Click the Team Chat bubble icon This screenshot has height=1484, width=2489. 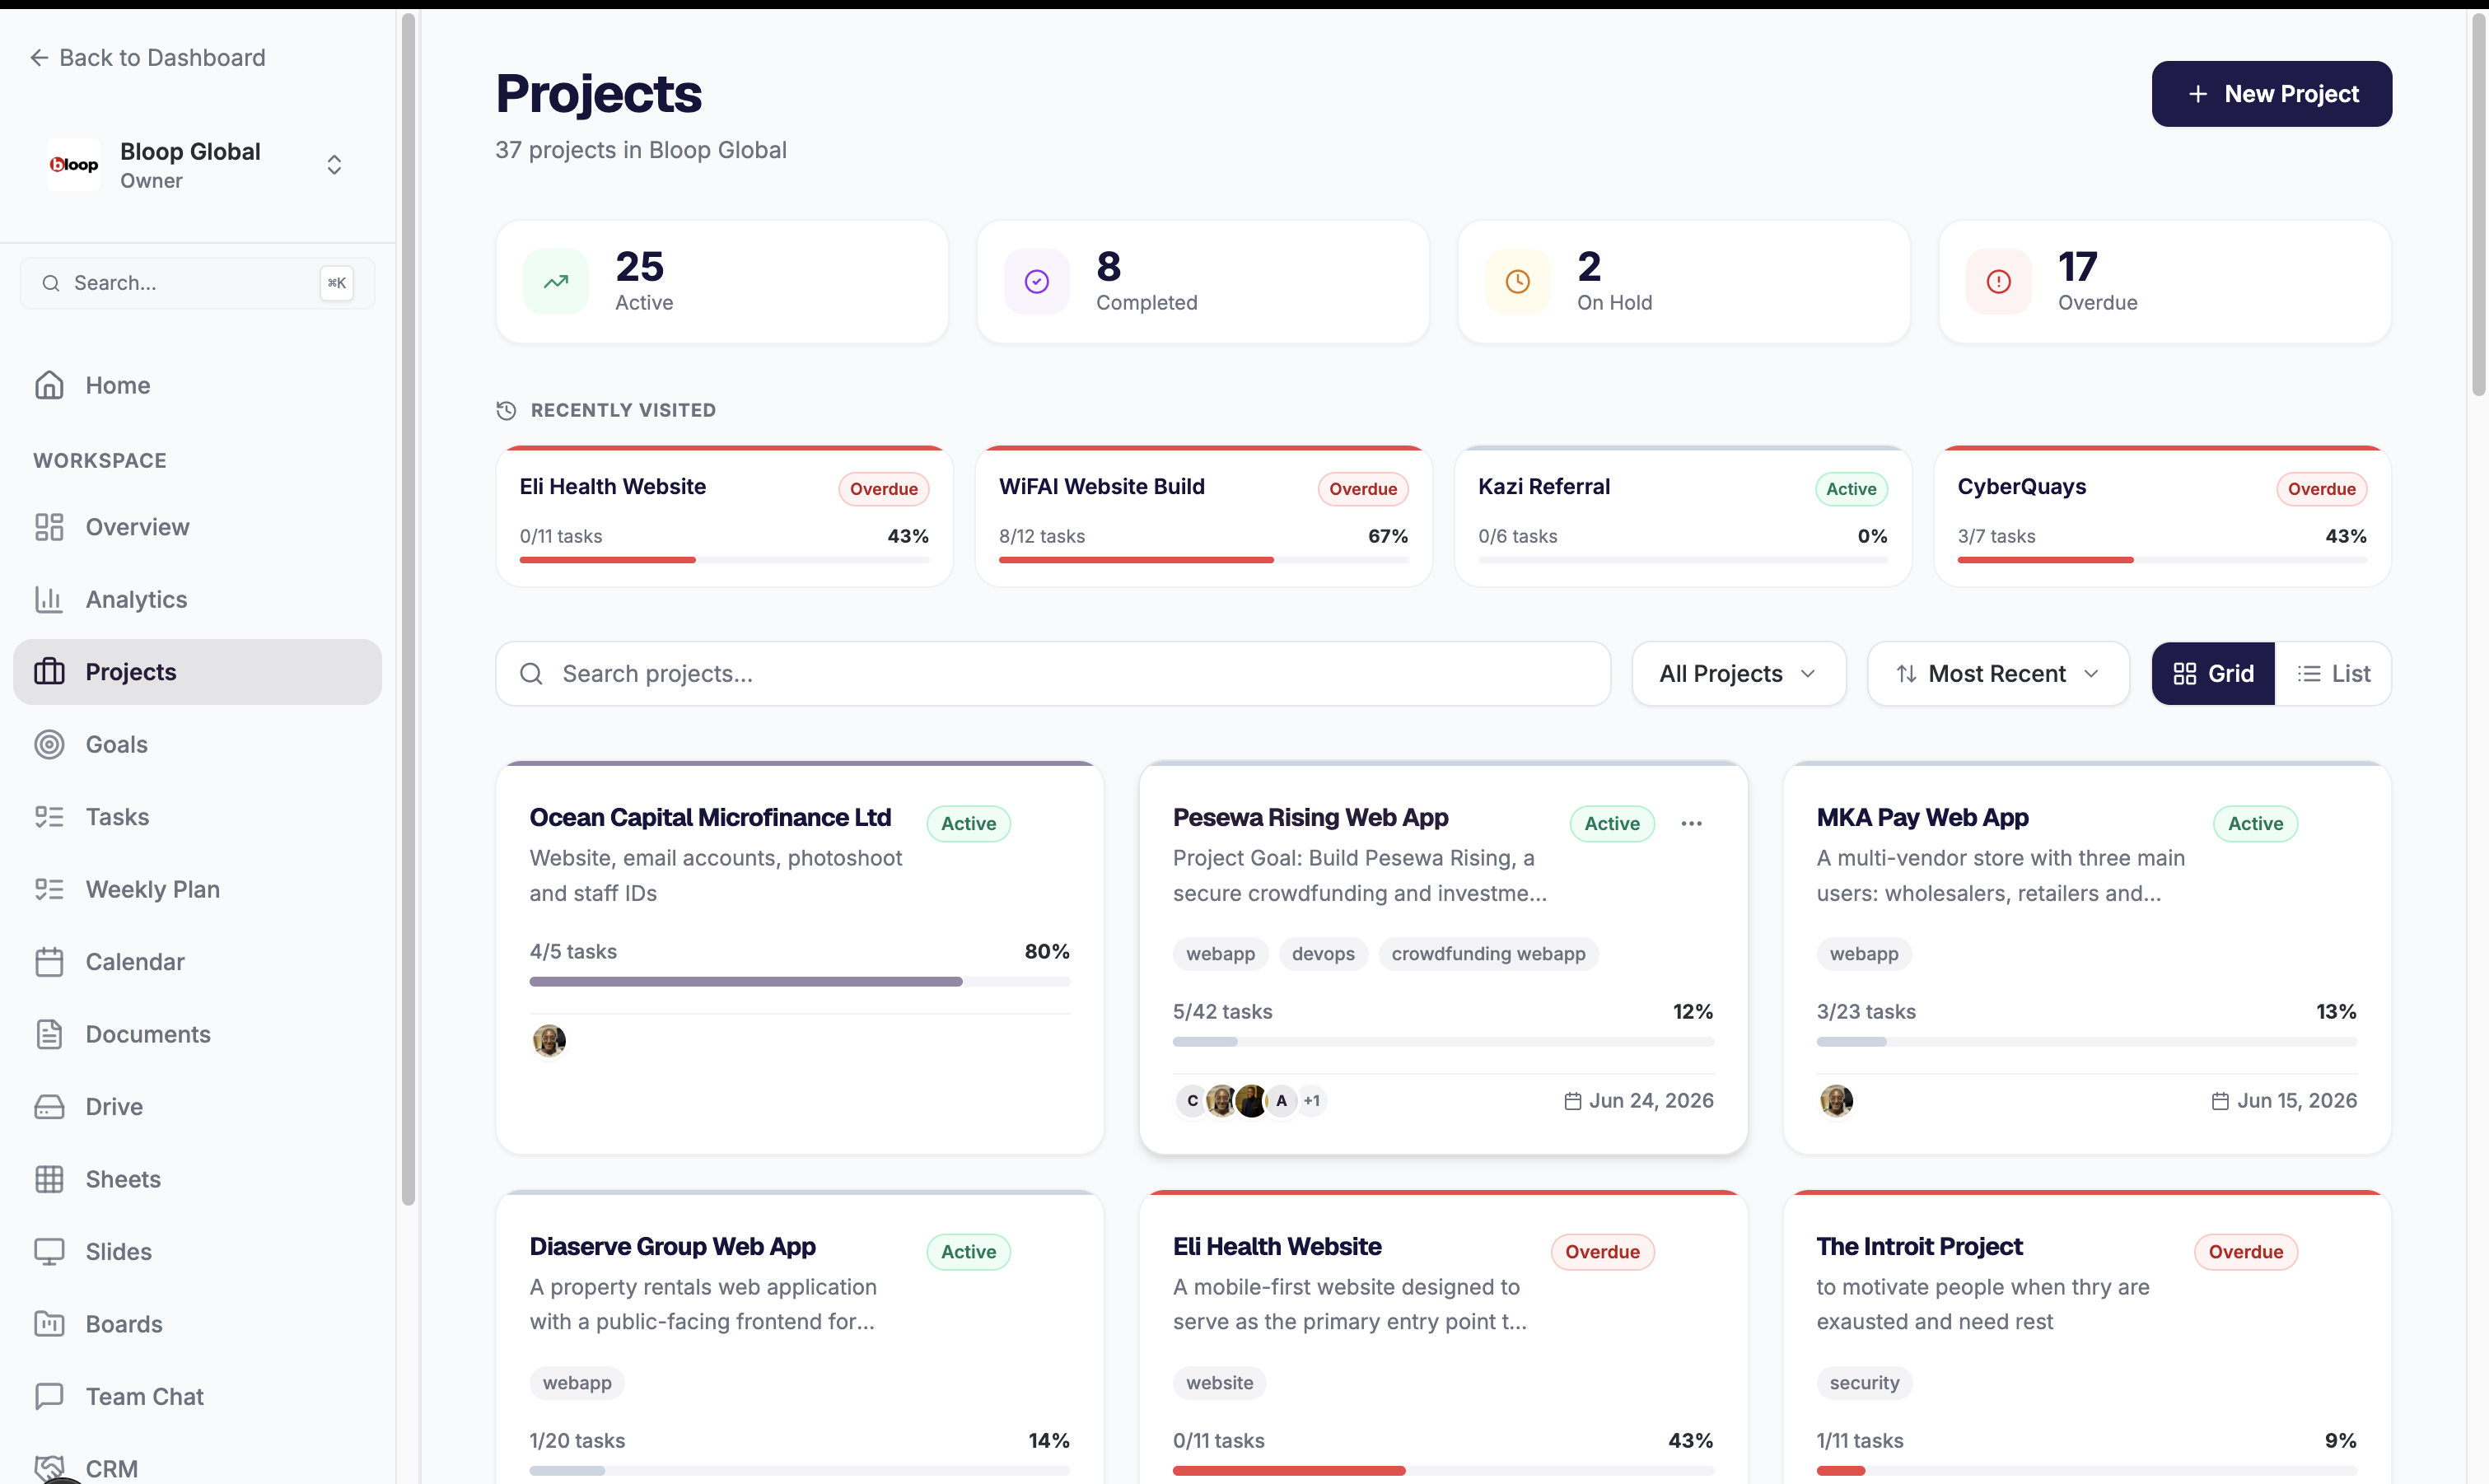49,1397
